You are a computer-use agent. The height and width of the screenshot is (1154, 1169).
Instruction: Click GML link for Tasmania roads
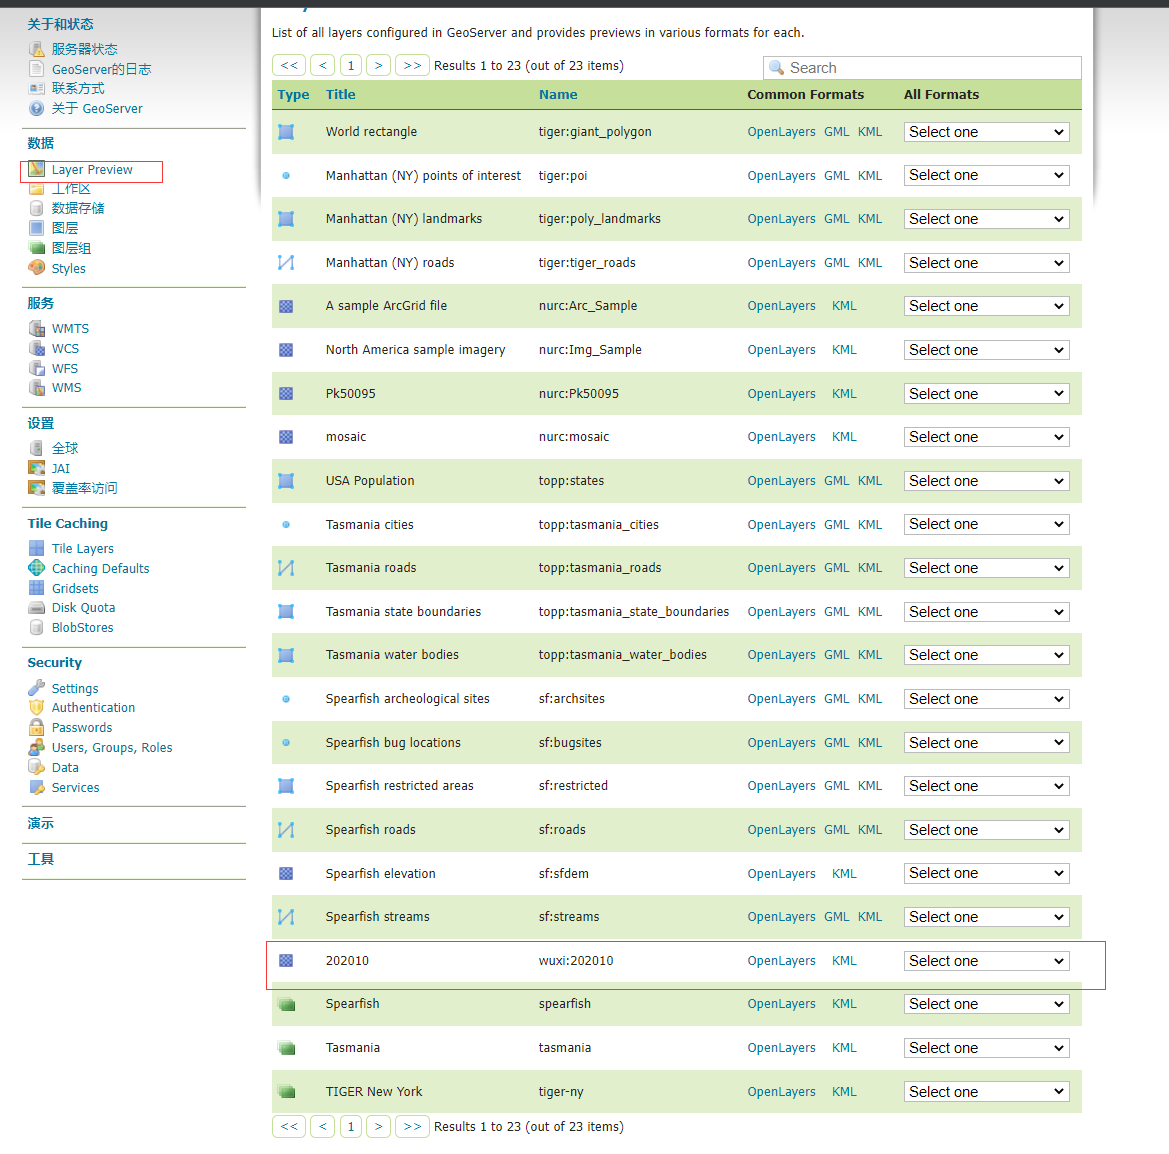click(836, 568)
